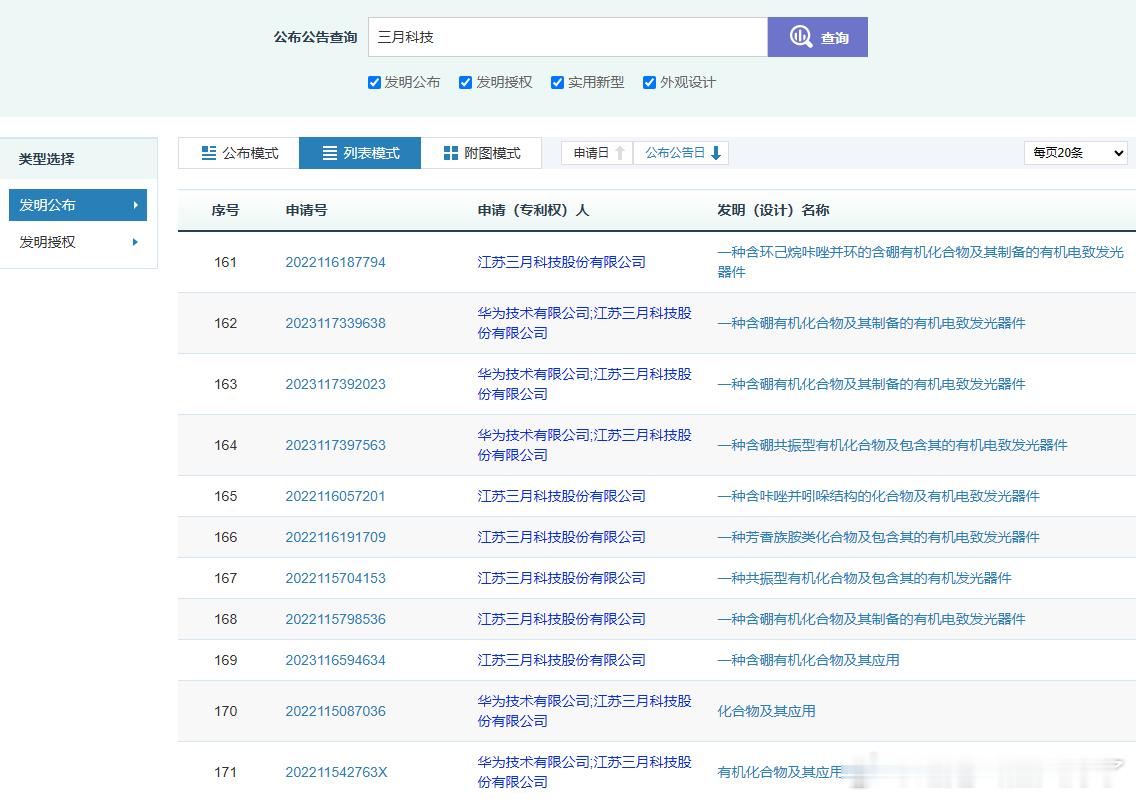1136x799 pixels.
Task: Expand the 发明公布 sidebar arrow
Action: (x=135, y=205)
